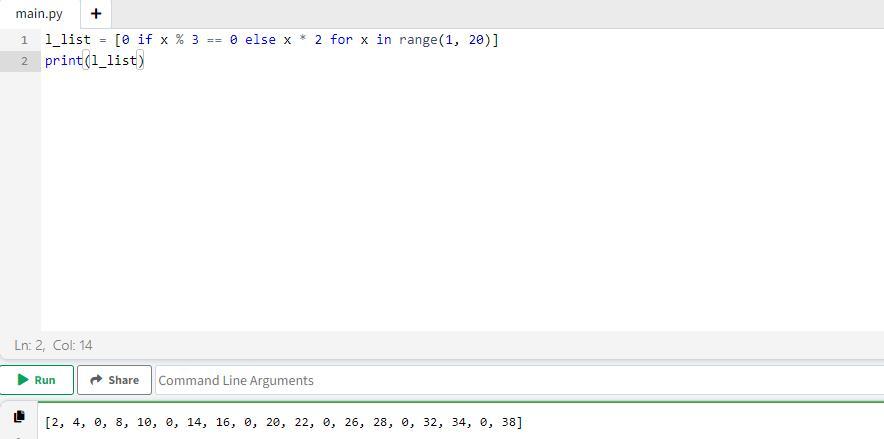This screenshot has width=884, height=439.
Task: Run the Python program
Action: tap(37, 380)
